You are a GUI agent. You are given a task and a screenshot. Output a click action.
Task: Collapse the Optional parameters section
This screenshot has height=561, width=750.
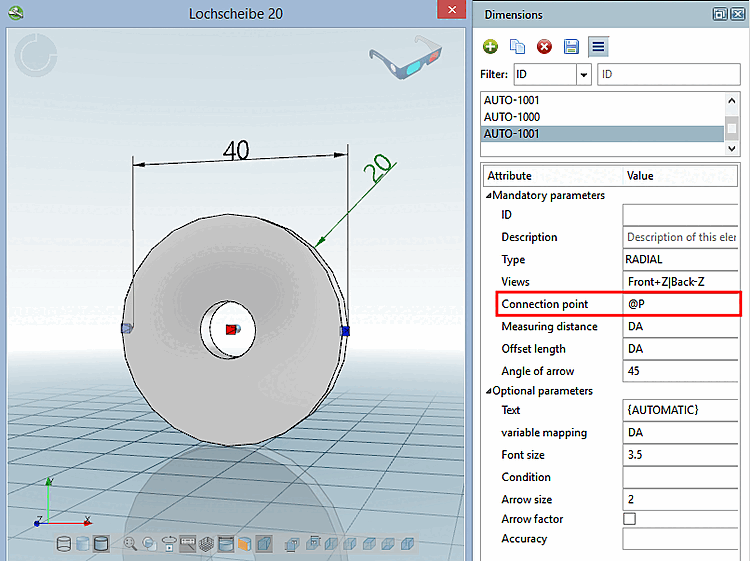[489, 391]
